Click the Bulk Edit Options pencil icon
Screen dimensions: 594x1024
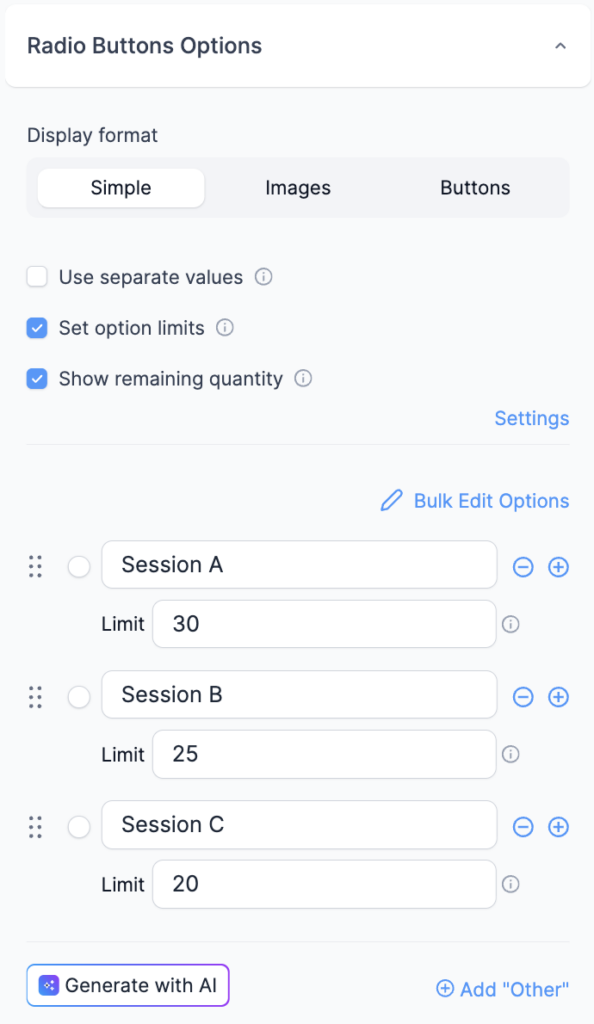click(390, 500)
